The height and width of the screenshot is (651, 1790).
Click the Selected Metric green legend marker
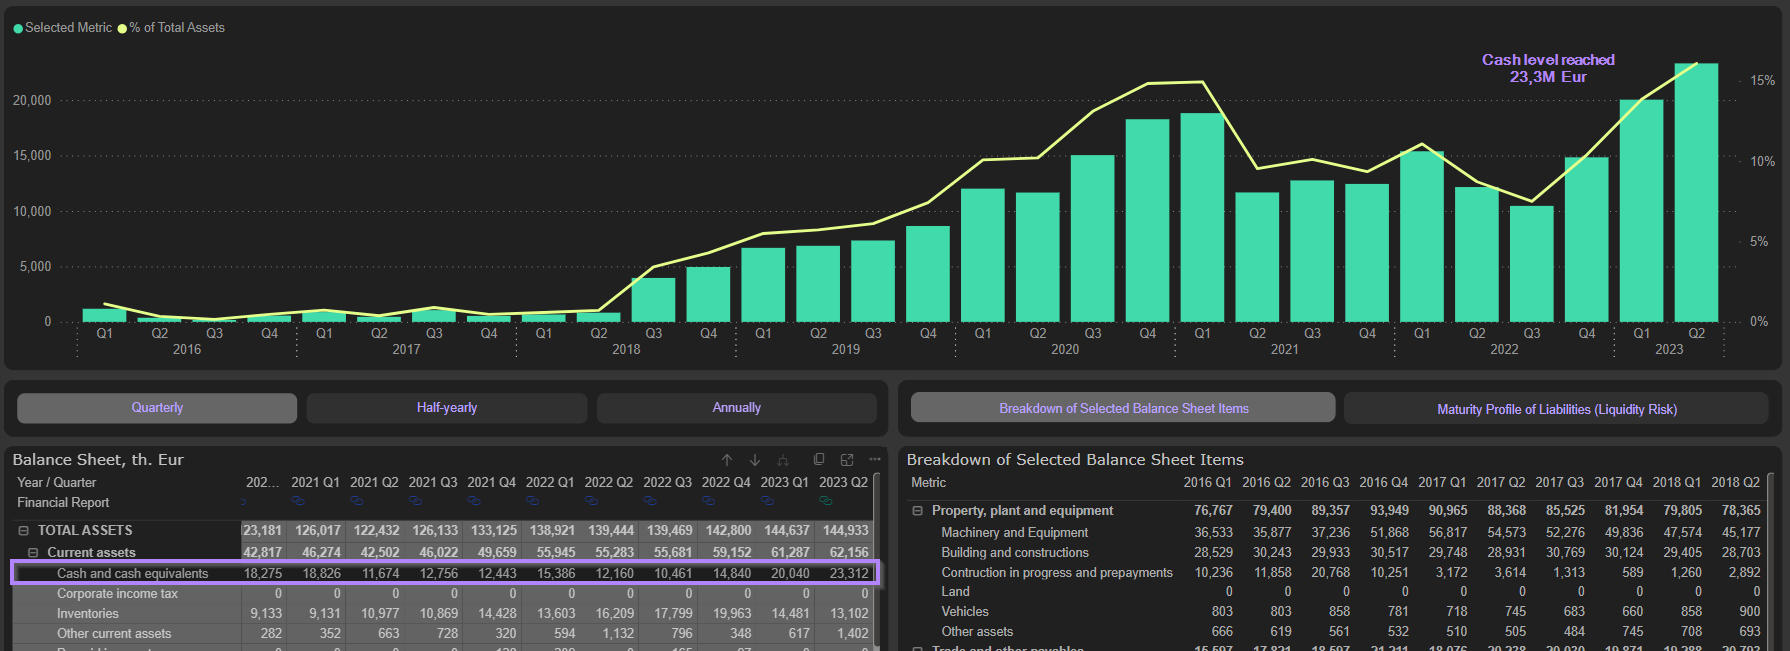coord(18,28)
